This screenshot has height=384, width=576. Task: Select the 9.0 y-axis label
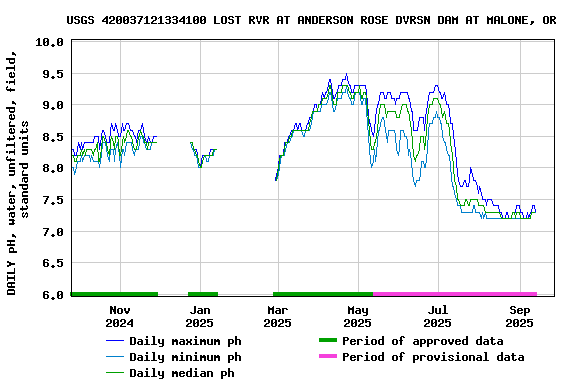pyautogui.click(x=53, y=105)
